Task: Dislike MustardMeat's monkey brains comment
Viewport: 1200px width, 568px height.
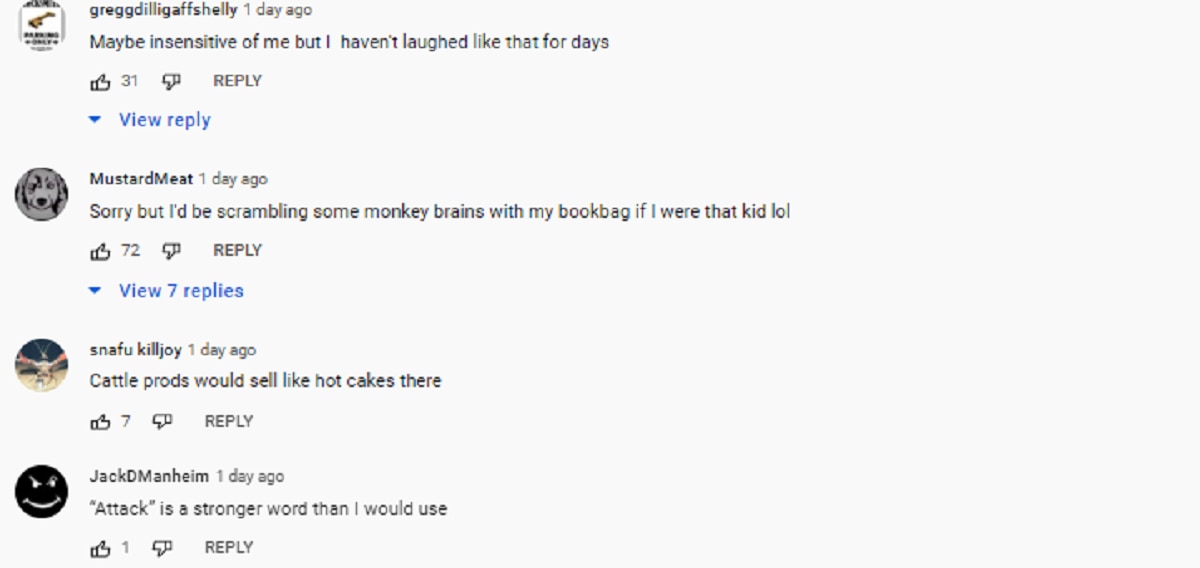Action: tap(171, 251)
